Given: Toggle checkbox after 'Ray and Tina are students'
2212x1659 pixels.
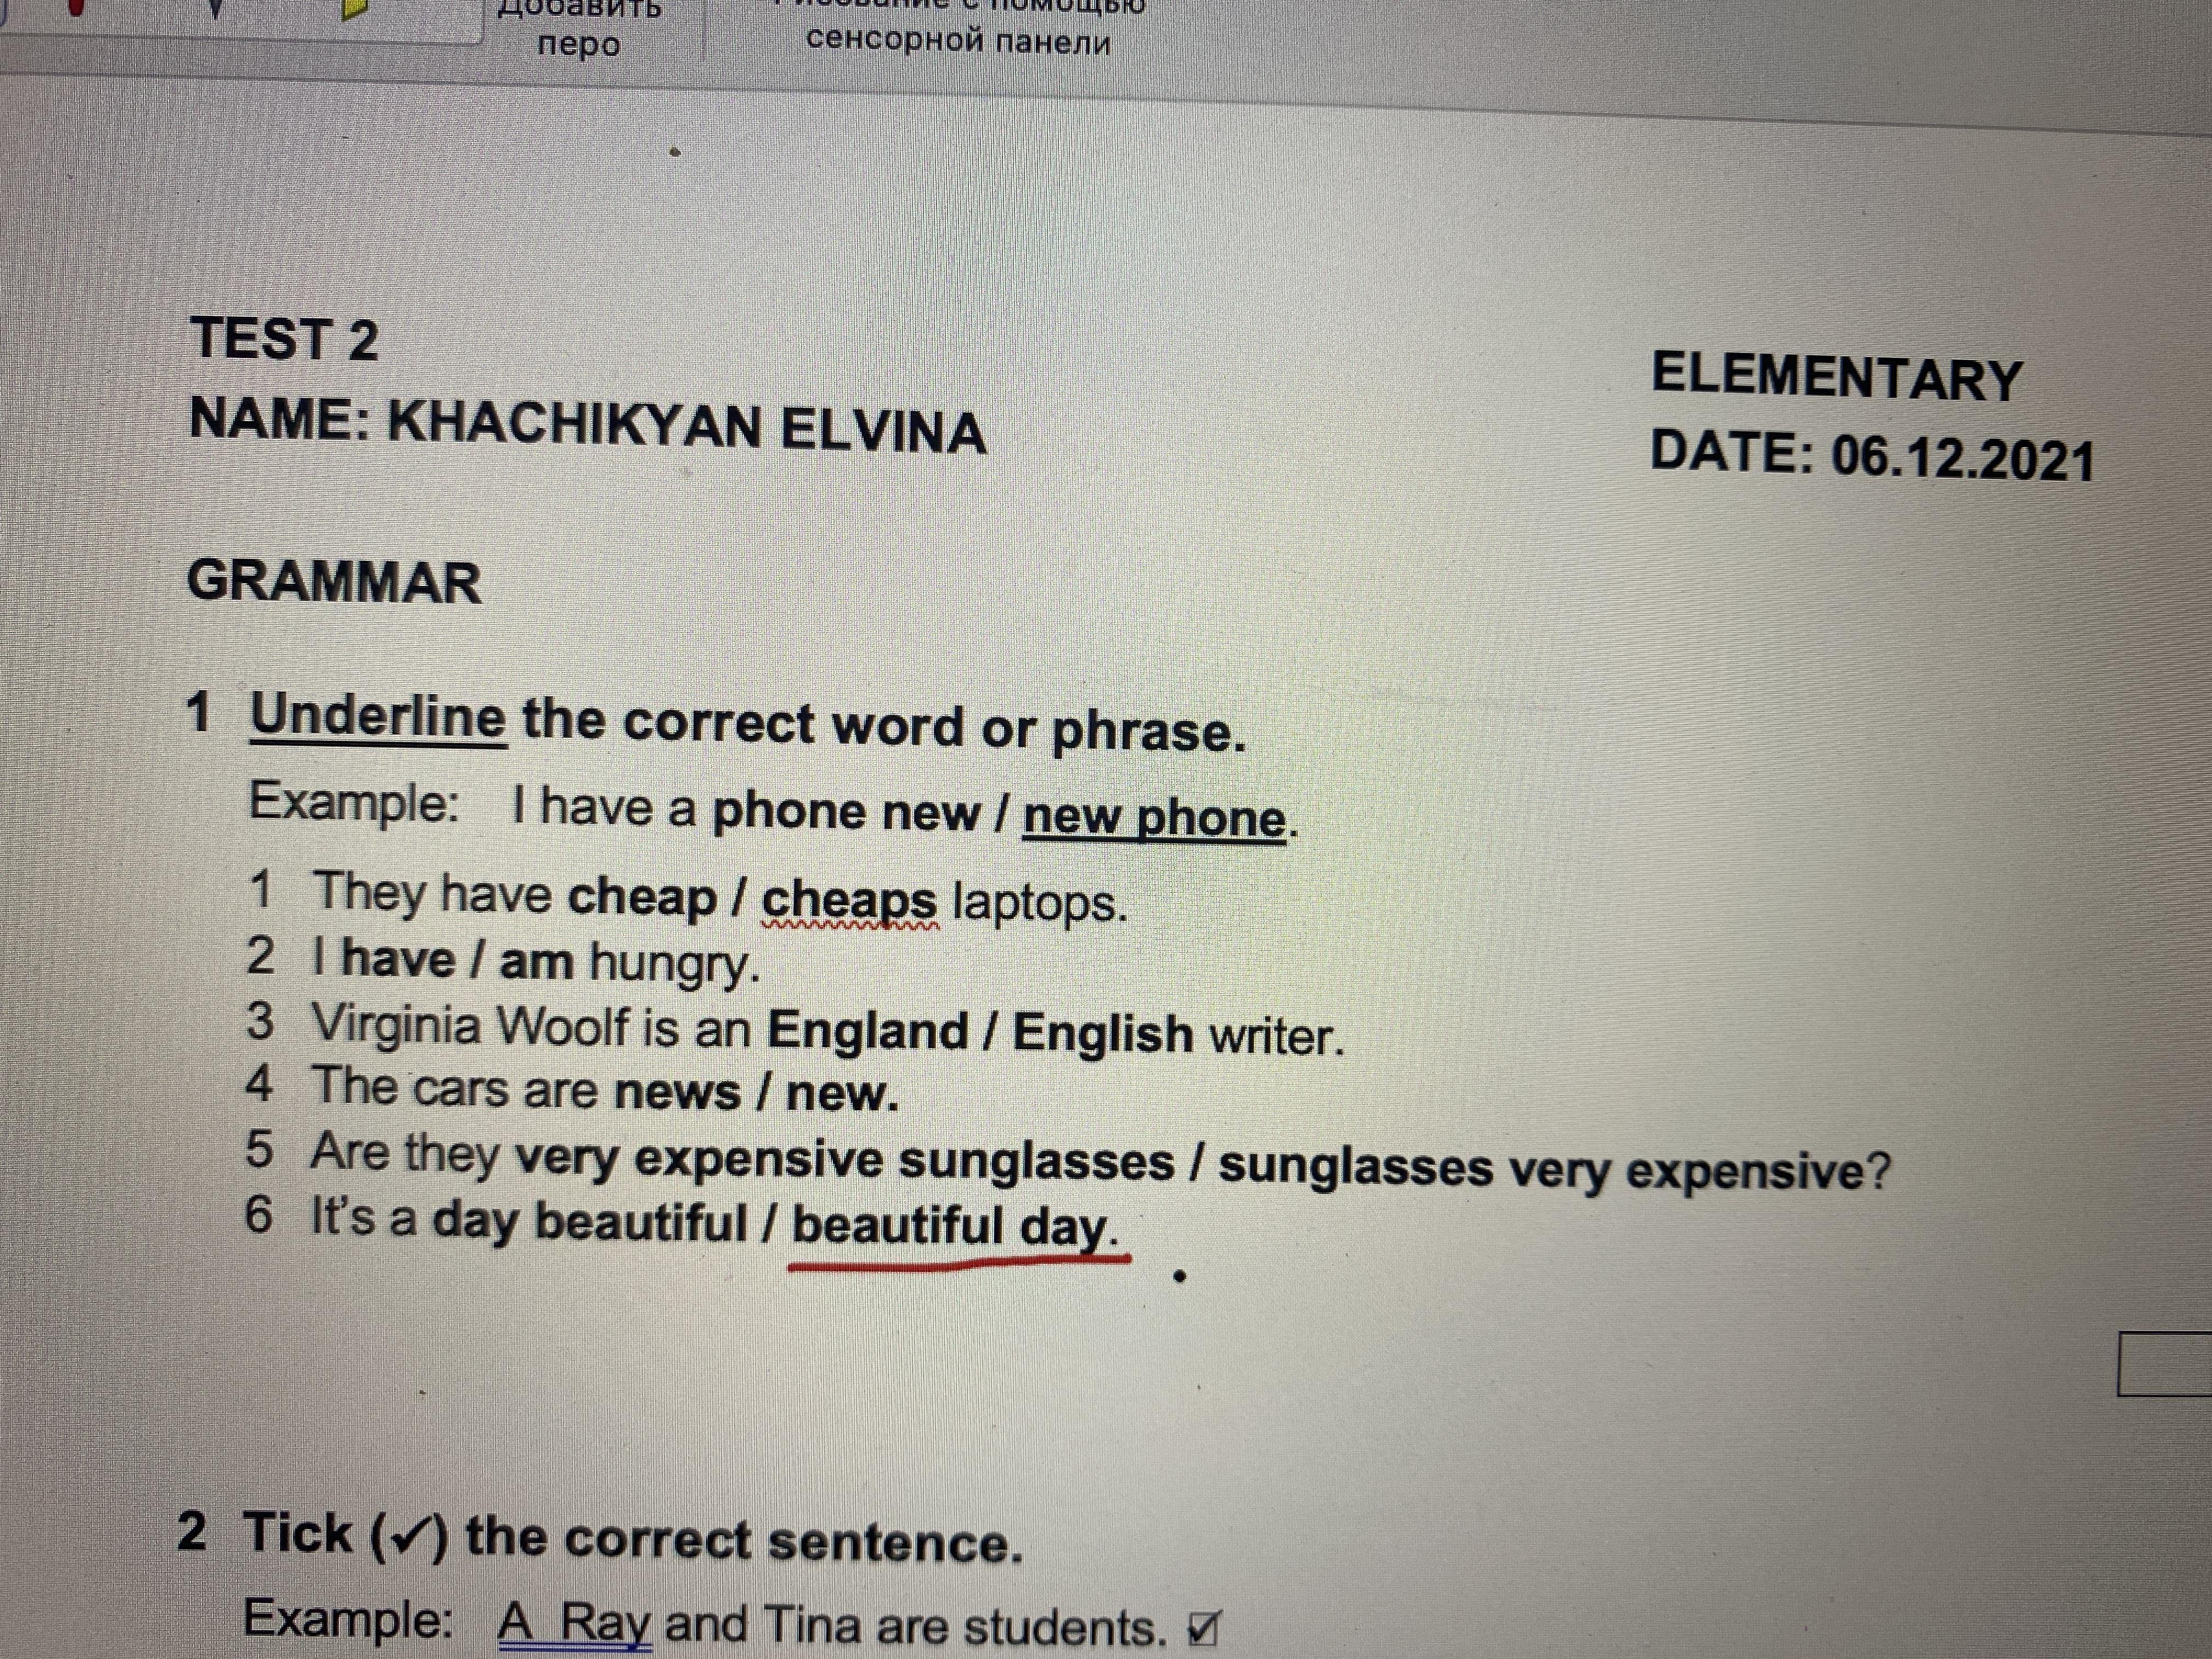Looking at the screenshot, I should [x=1203, y=1630].
